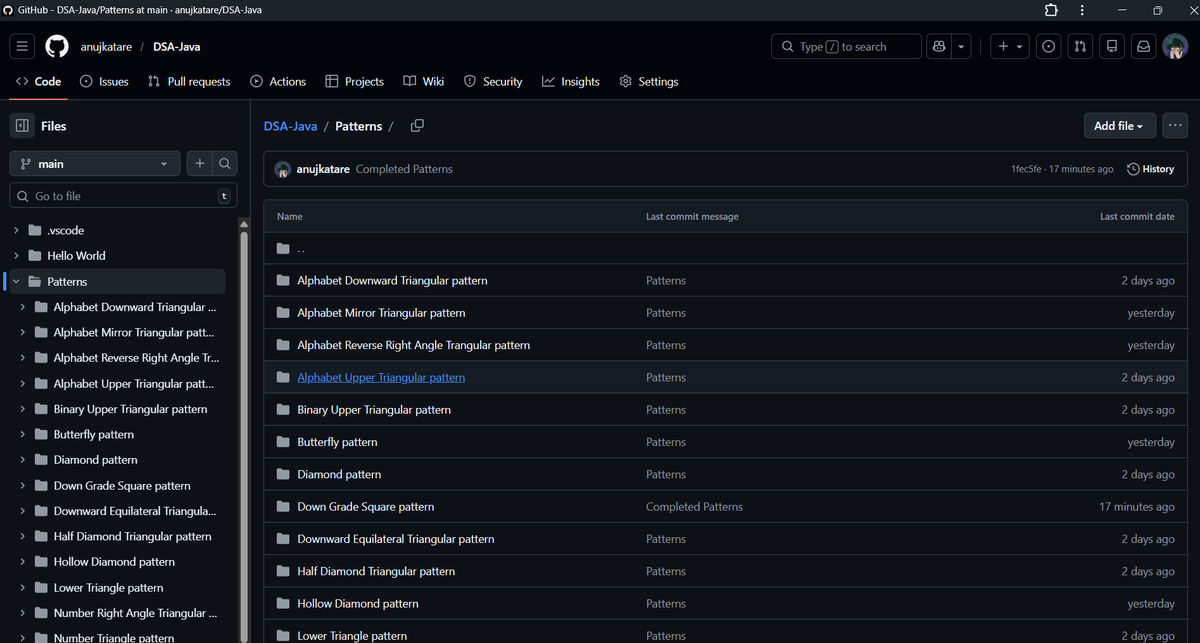
Task: Open browser extensions puzzle icon
Action: tap(1051, 10)
